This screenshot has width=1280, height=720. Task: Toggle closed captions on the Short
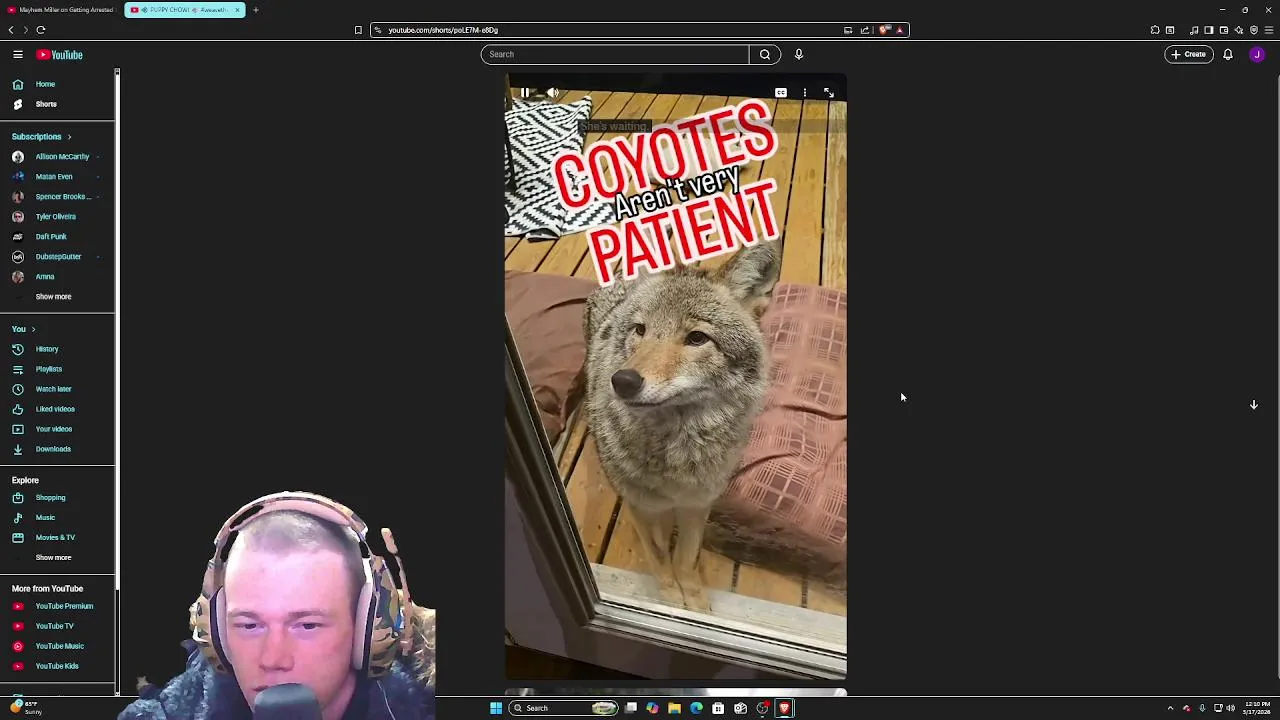coord(781,93)
